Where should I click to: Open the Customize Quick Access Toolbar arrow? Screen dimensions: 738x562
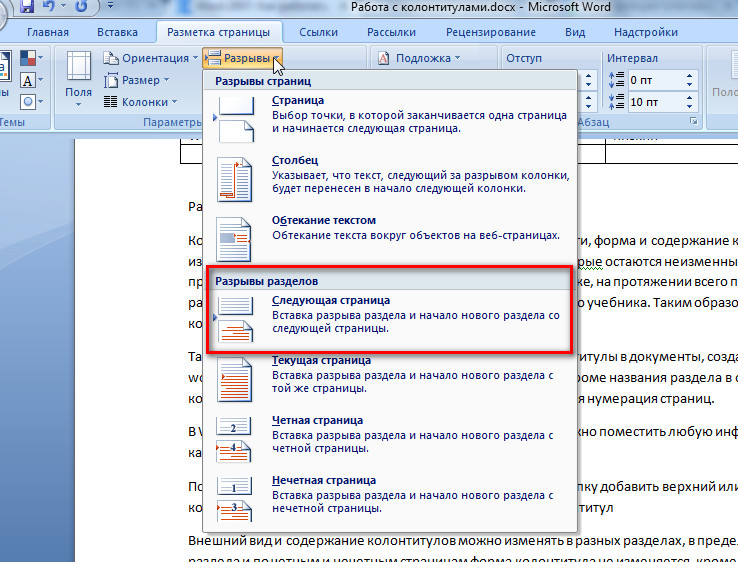[110, 6]
